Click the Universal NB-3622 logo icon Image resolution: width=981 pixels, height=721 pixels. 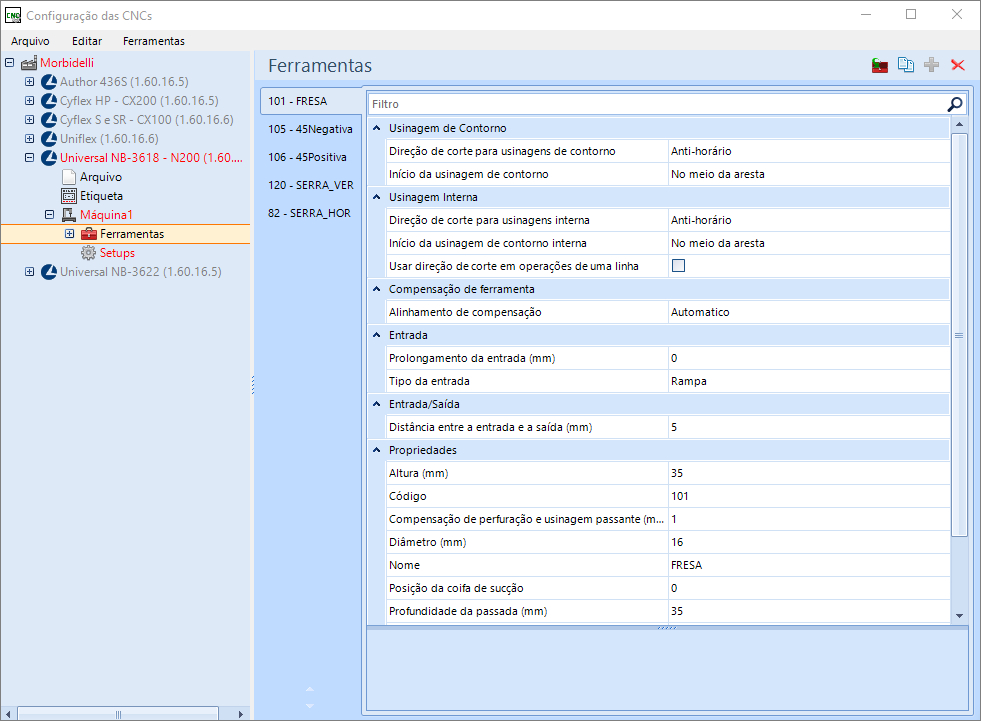(x=49, y=272)
